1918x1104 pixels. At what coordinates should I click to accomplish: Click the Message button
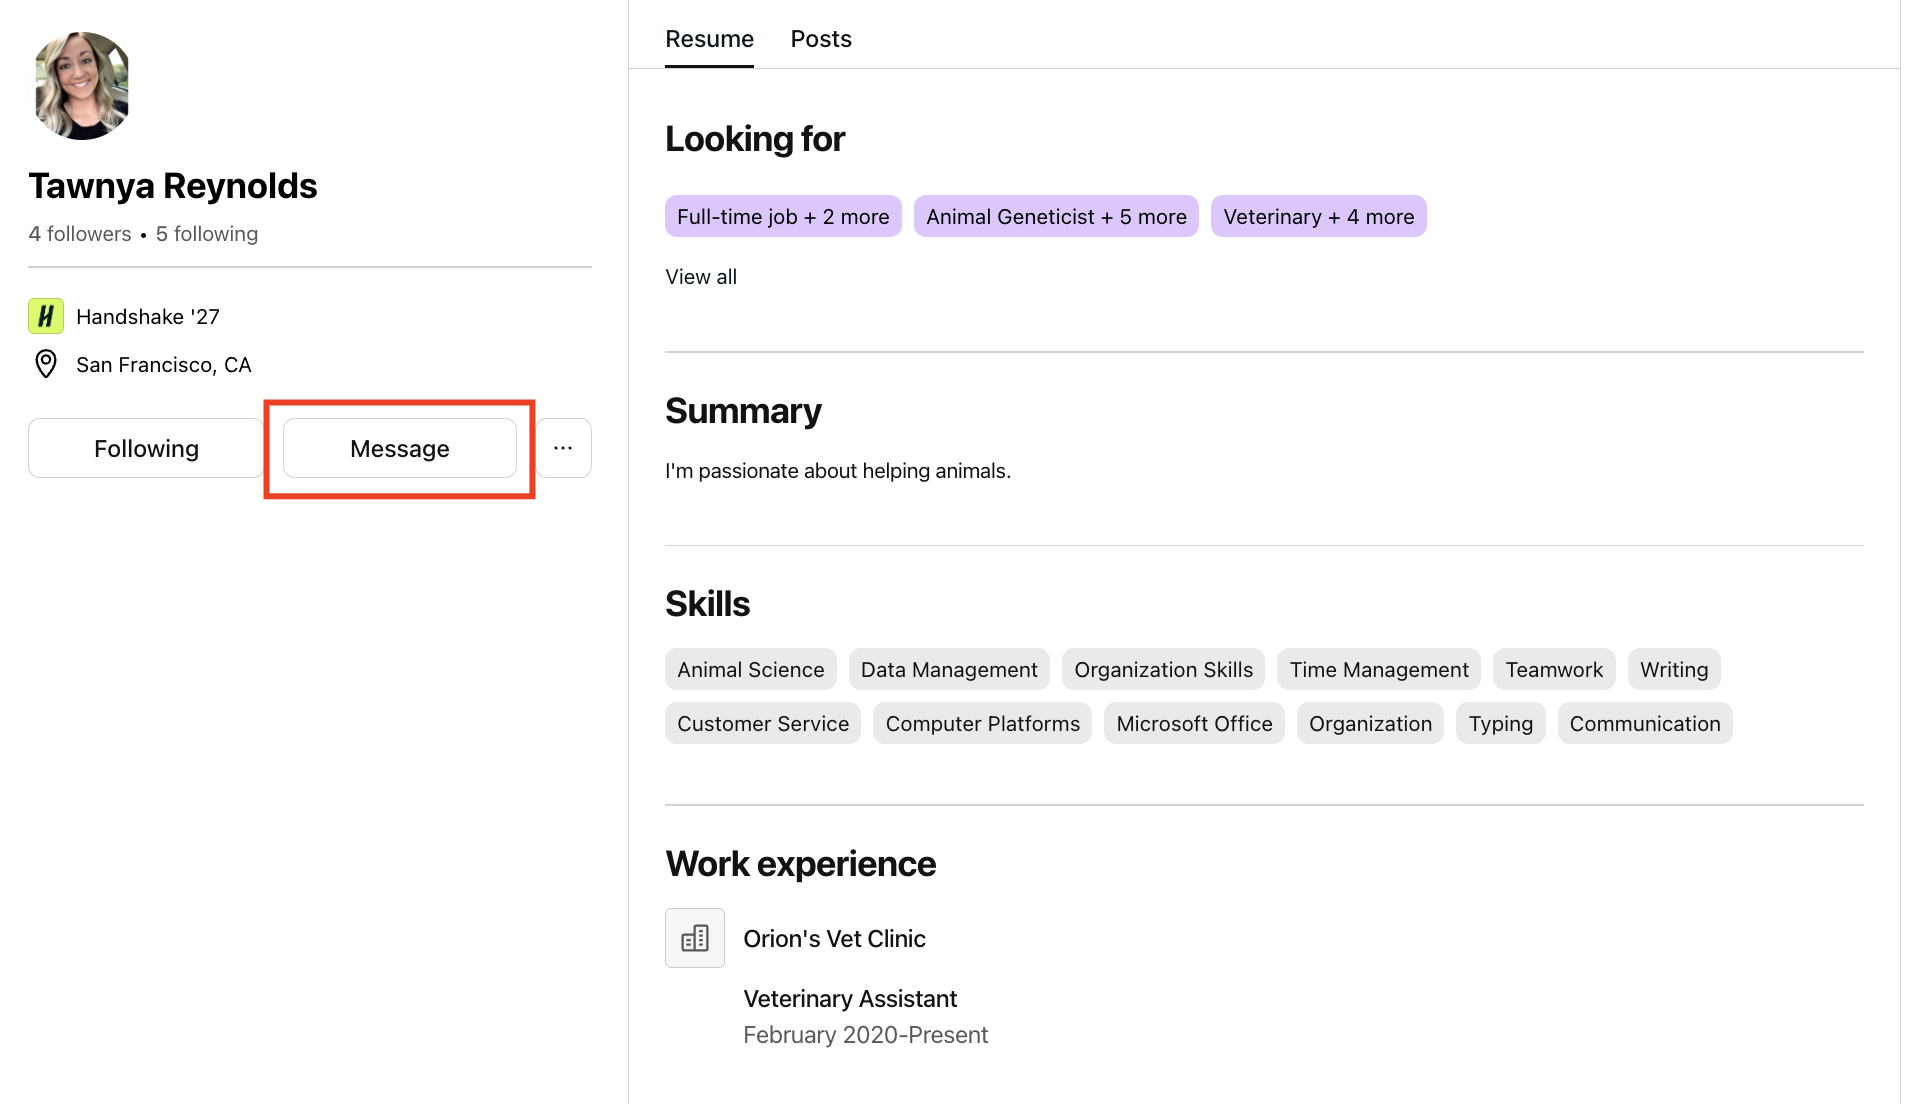400,448
